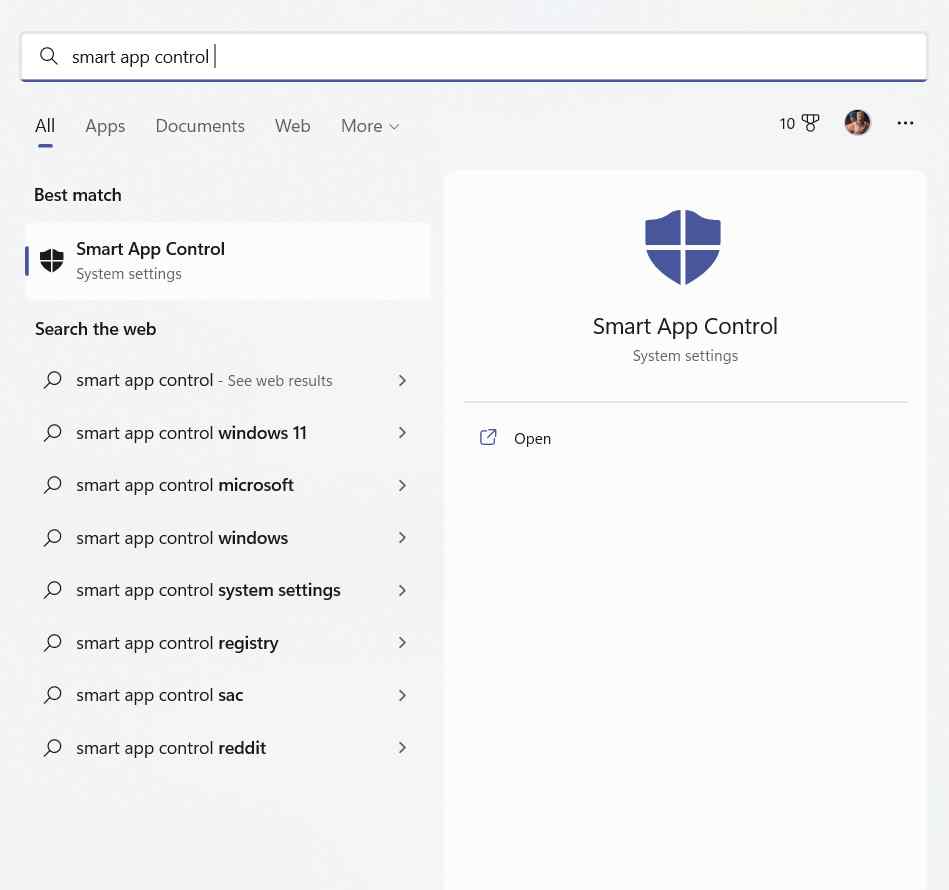Switch to the All tab
949x890 pixels.
coord(45,126)
